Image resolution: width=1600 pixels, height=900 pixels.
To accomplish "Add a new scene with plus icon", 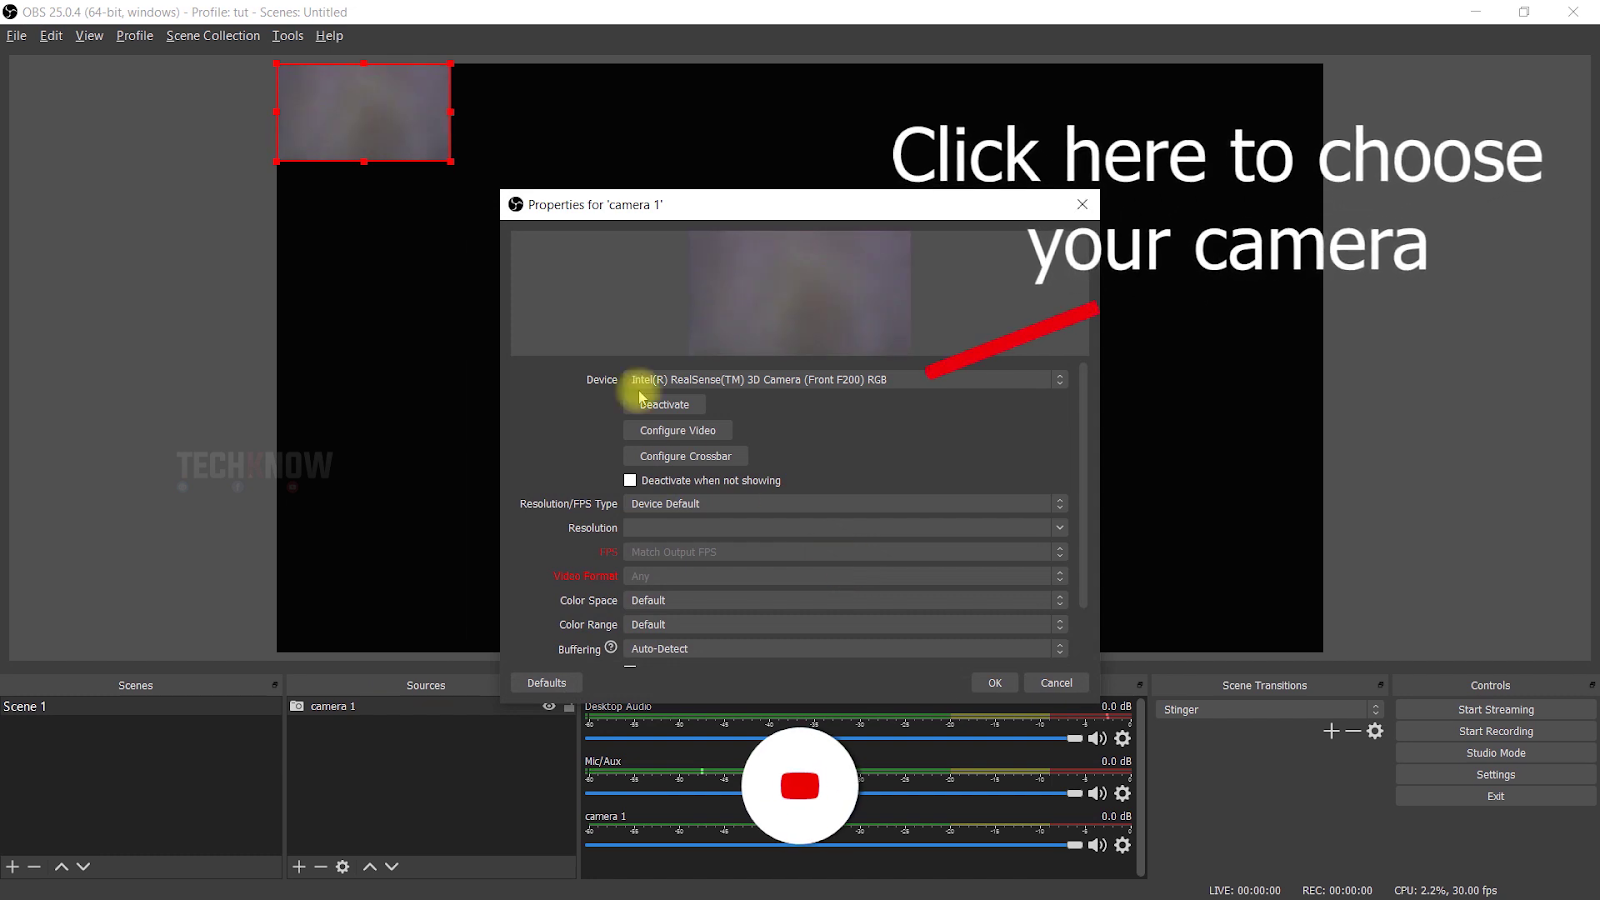I will point(12,867).
